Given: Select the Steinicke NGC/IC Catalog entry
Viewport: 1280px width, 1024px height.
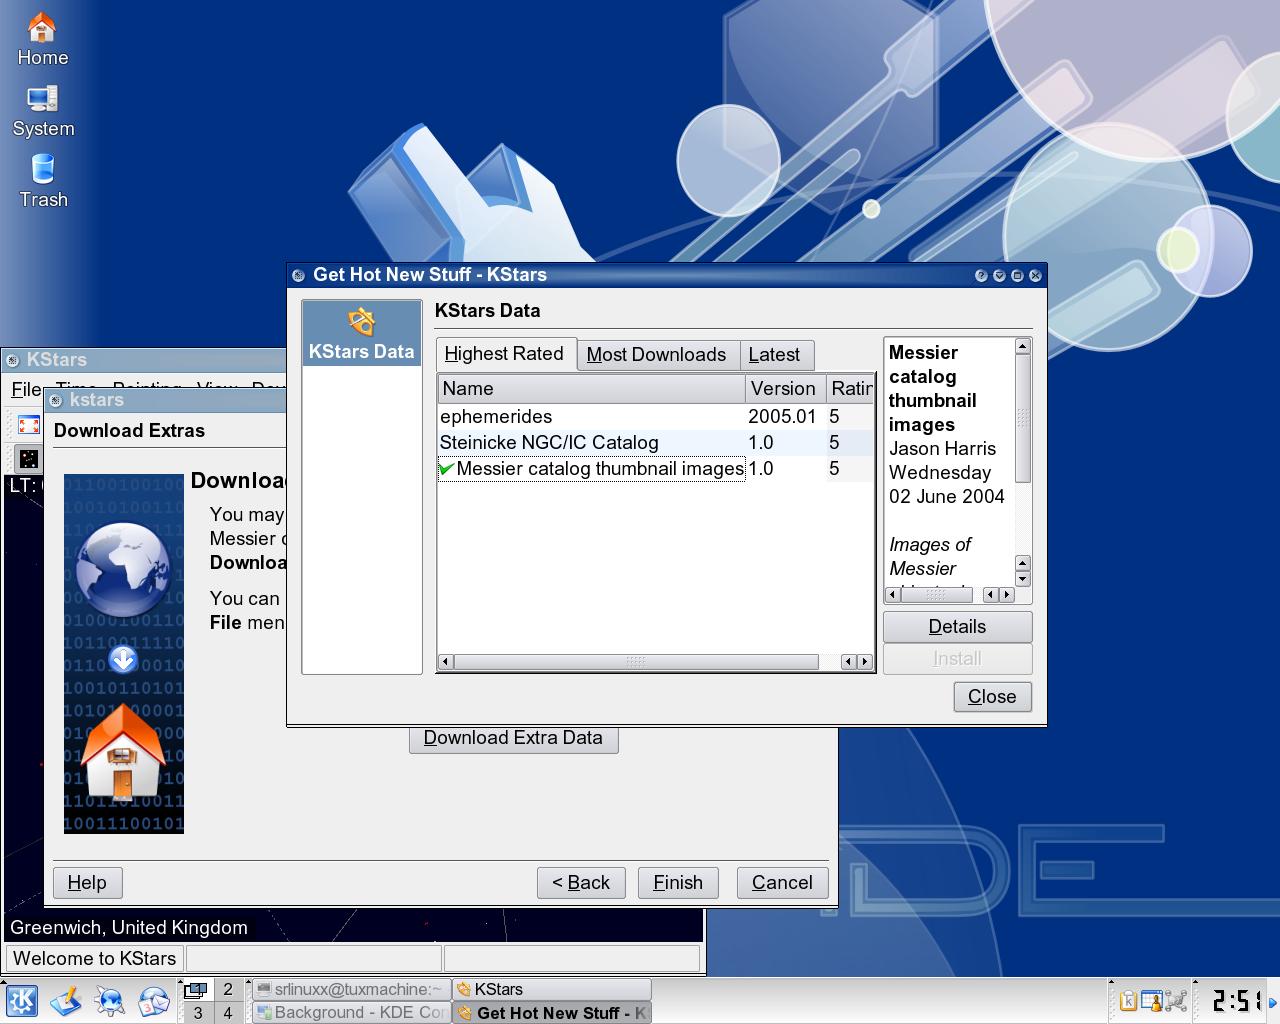Looking at the screenshot, I should pos(655,443).
